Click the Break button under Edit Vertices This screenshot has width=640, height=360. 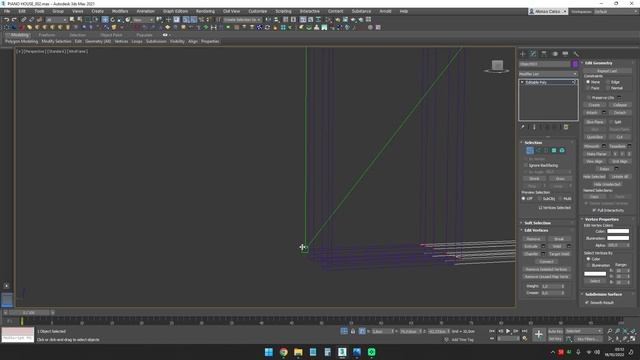tap(559, 239)
